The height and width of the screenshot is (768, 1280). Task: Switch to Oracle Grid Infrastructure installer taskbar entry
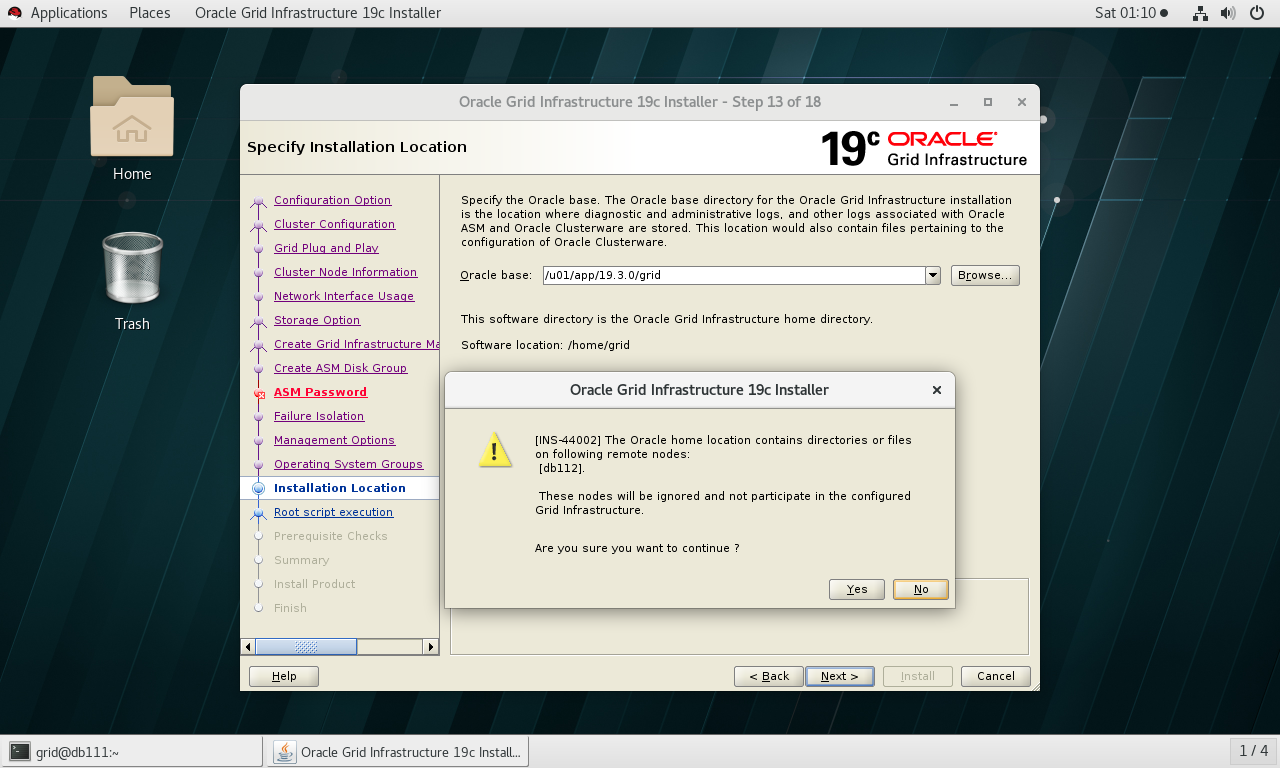(399, 752)
